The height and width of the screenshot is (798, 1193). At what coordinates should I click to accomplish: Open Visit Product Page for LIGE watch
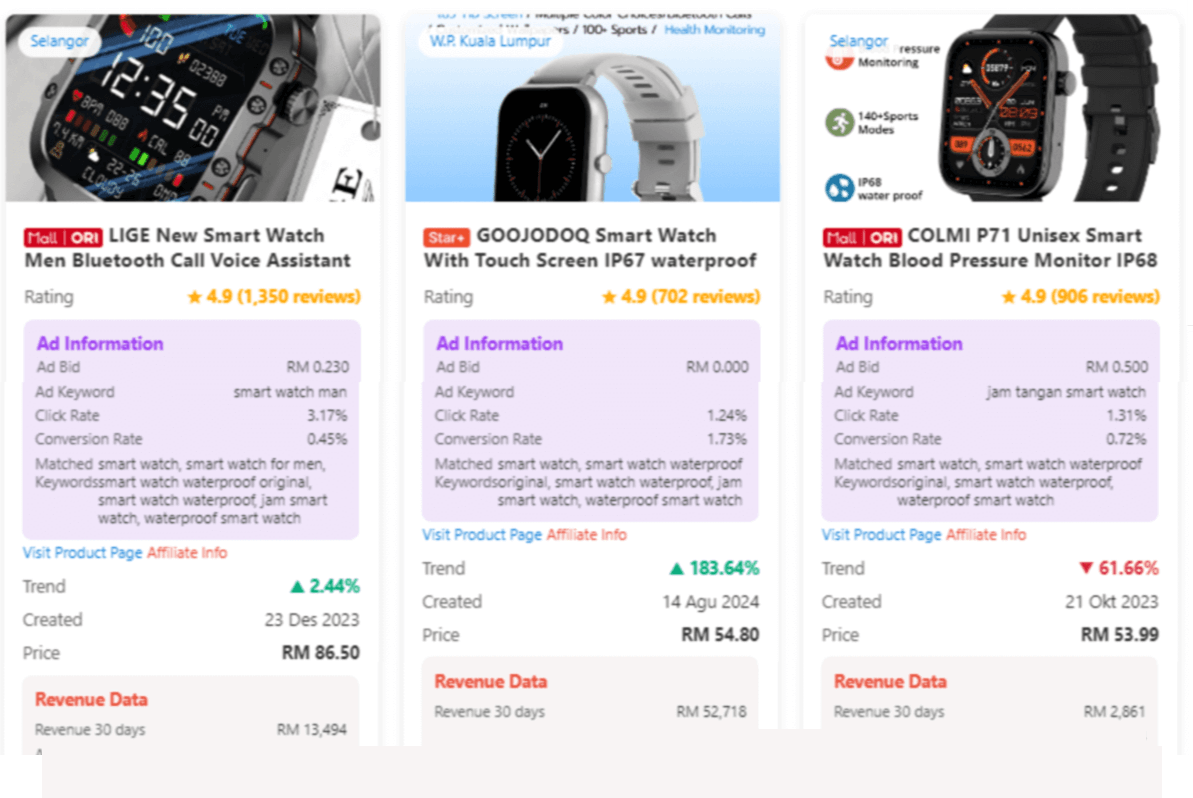point(83,553)
